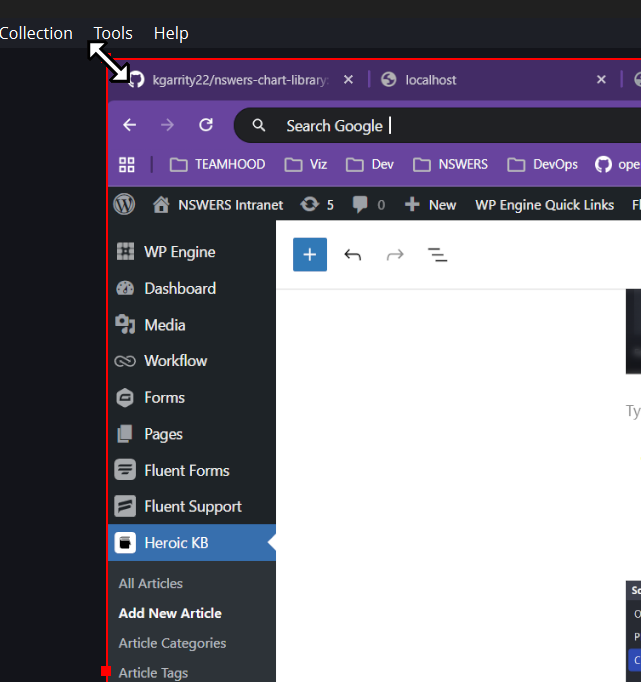
Task: Click the redo arrow in editor toolbar
Action: 395,255
